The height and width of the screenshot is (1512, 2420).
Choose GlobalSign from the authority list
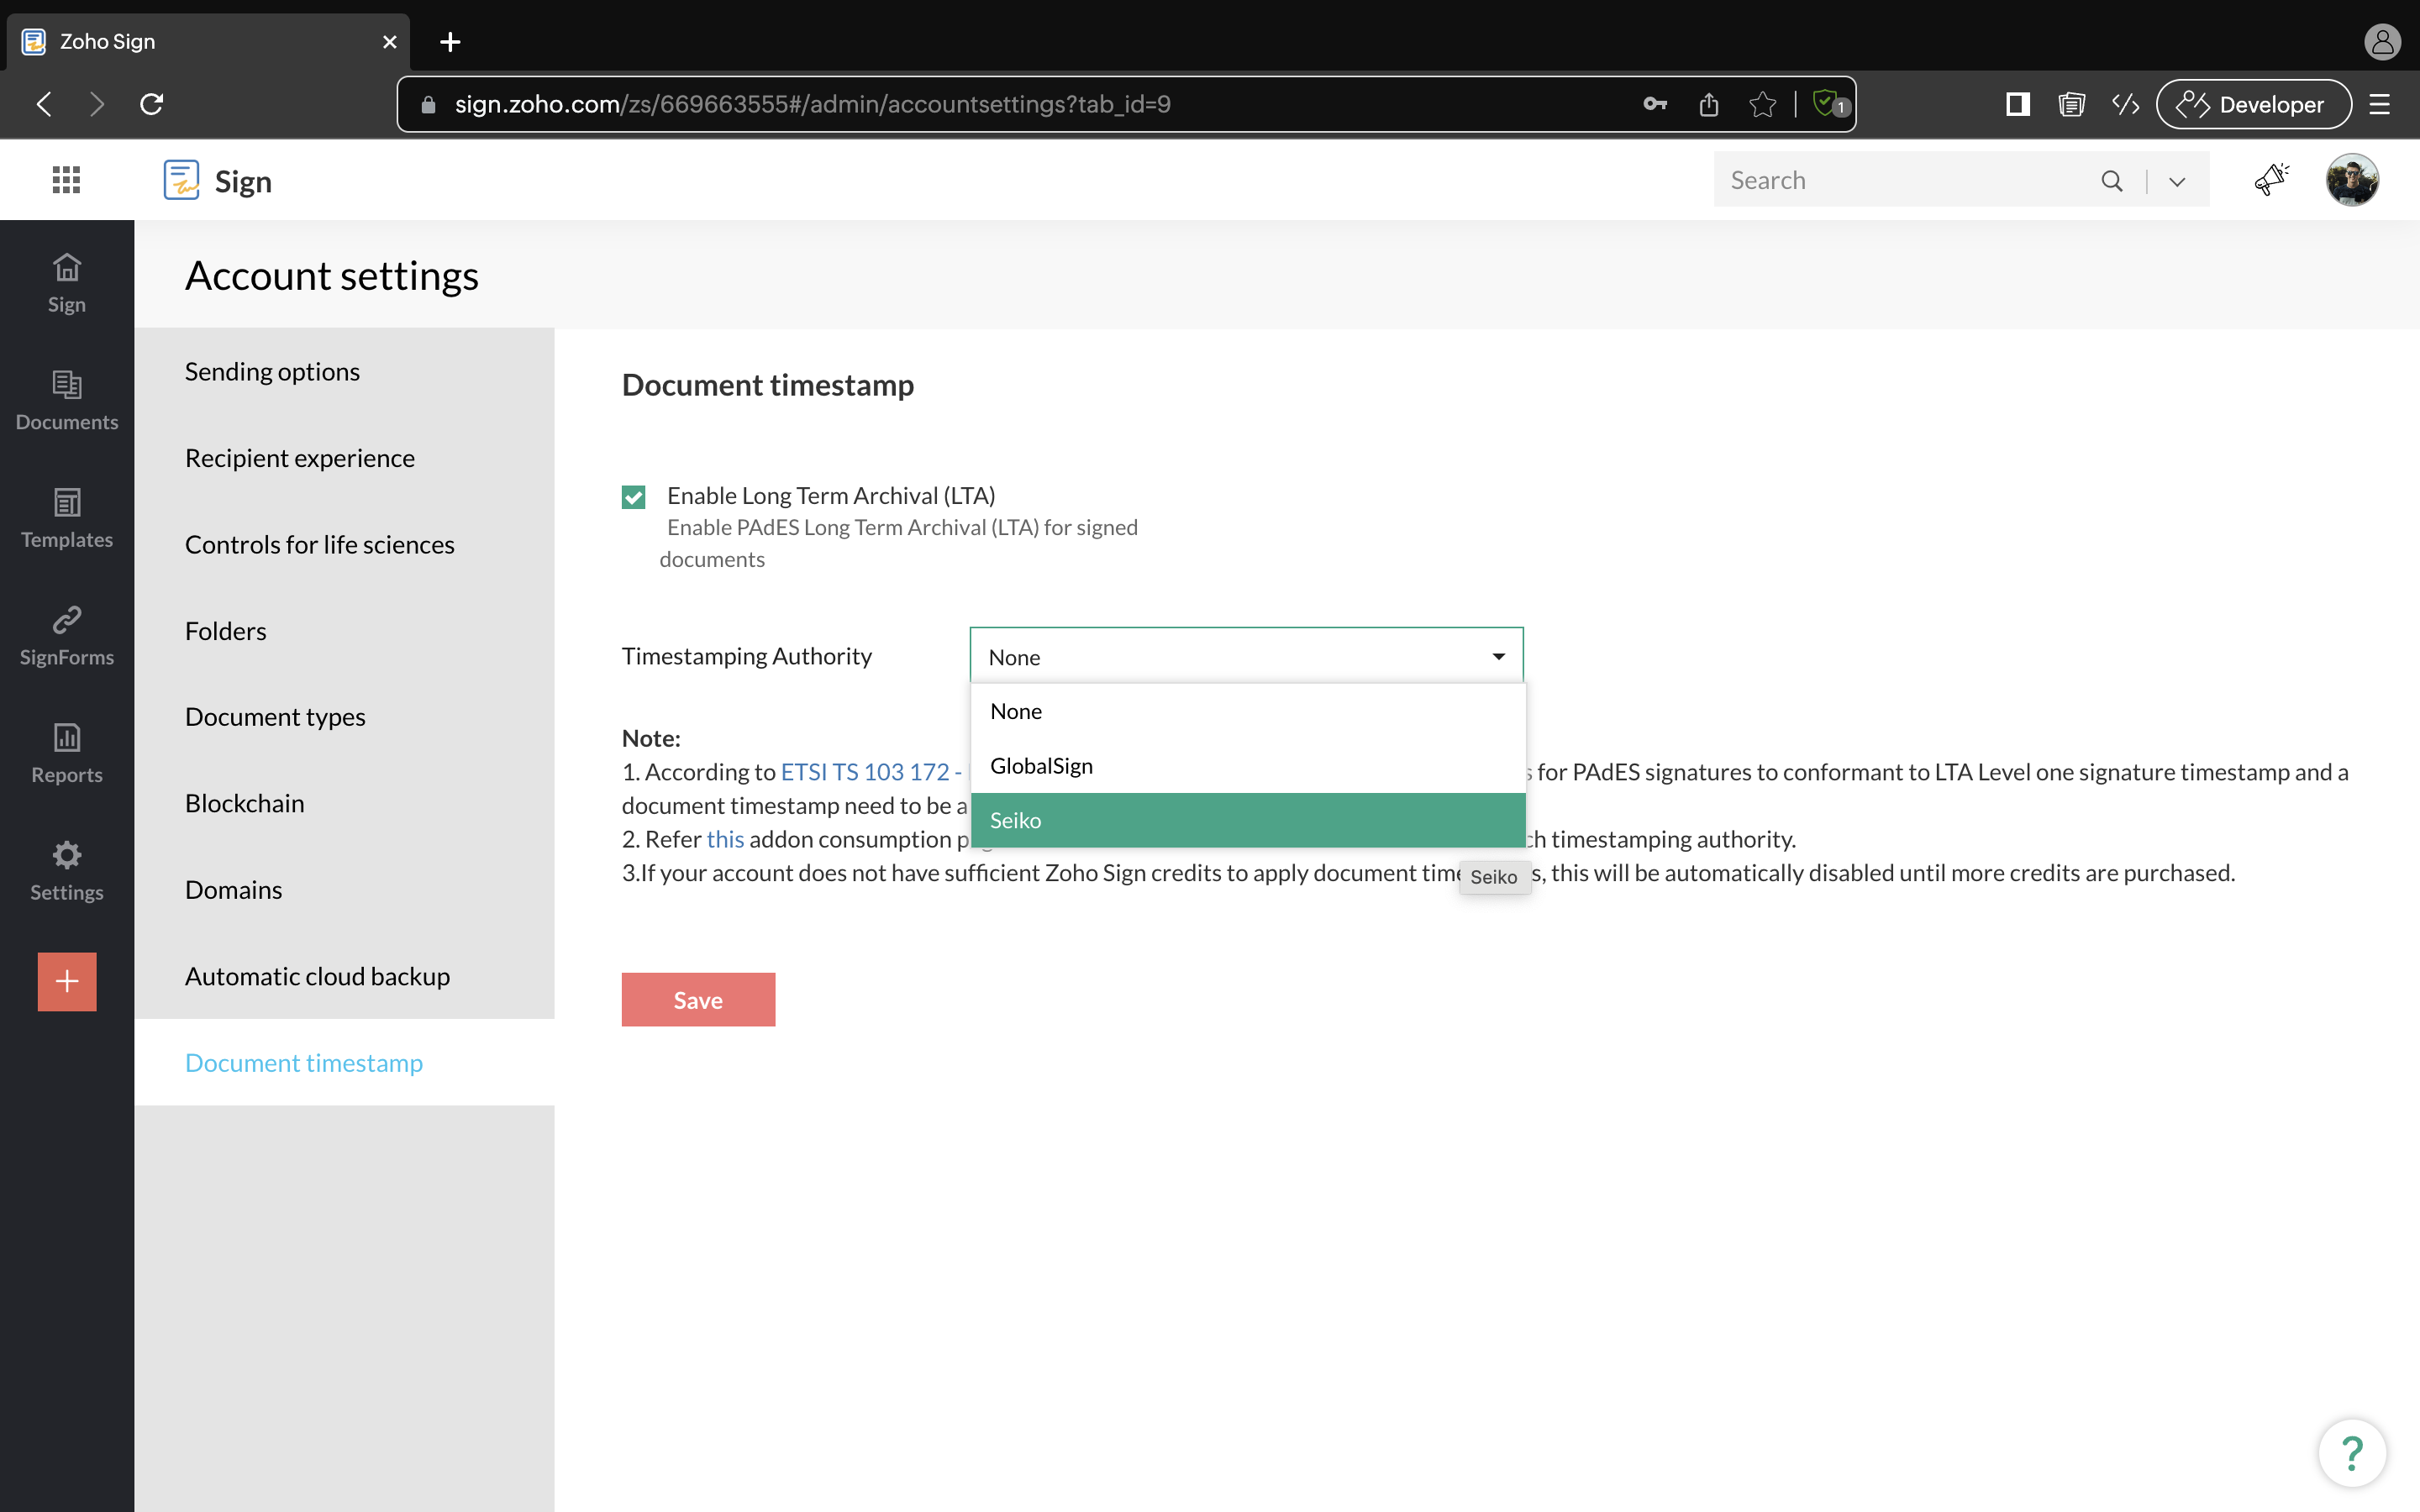[1246, 766]
